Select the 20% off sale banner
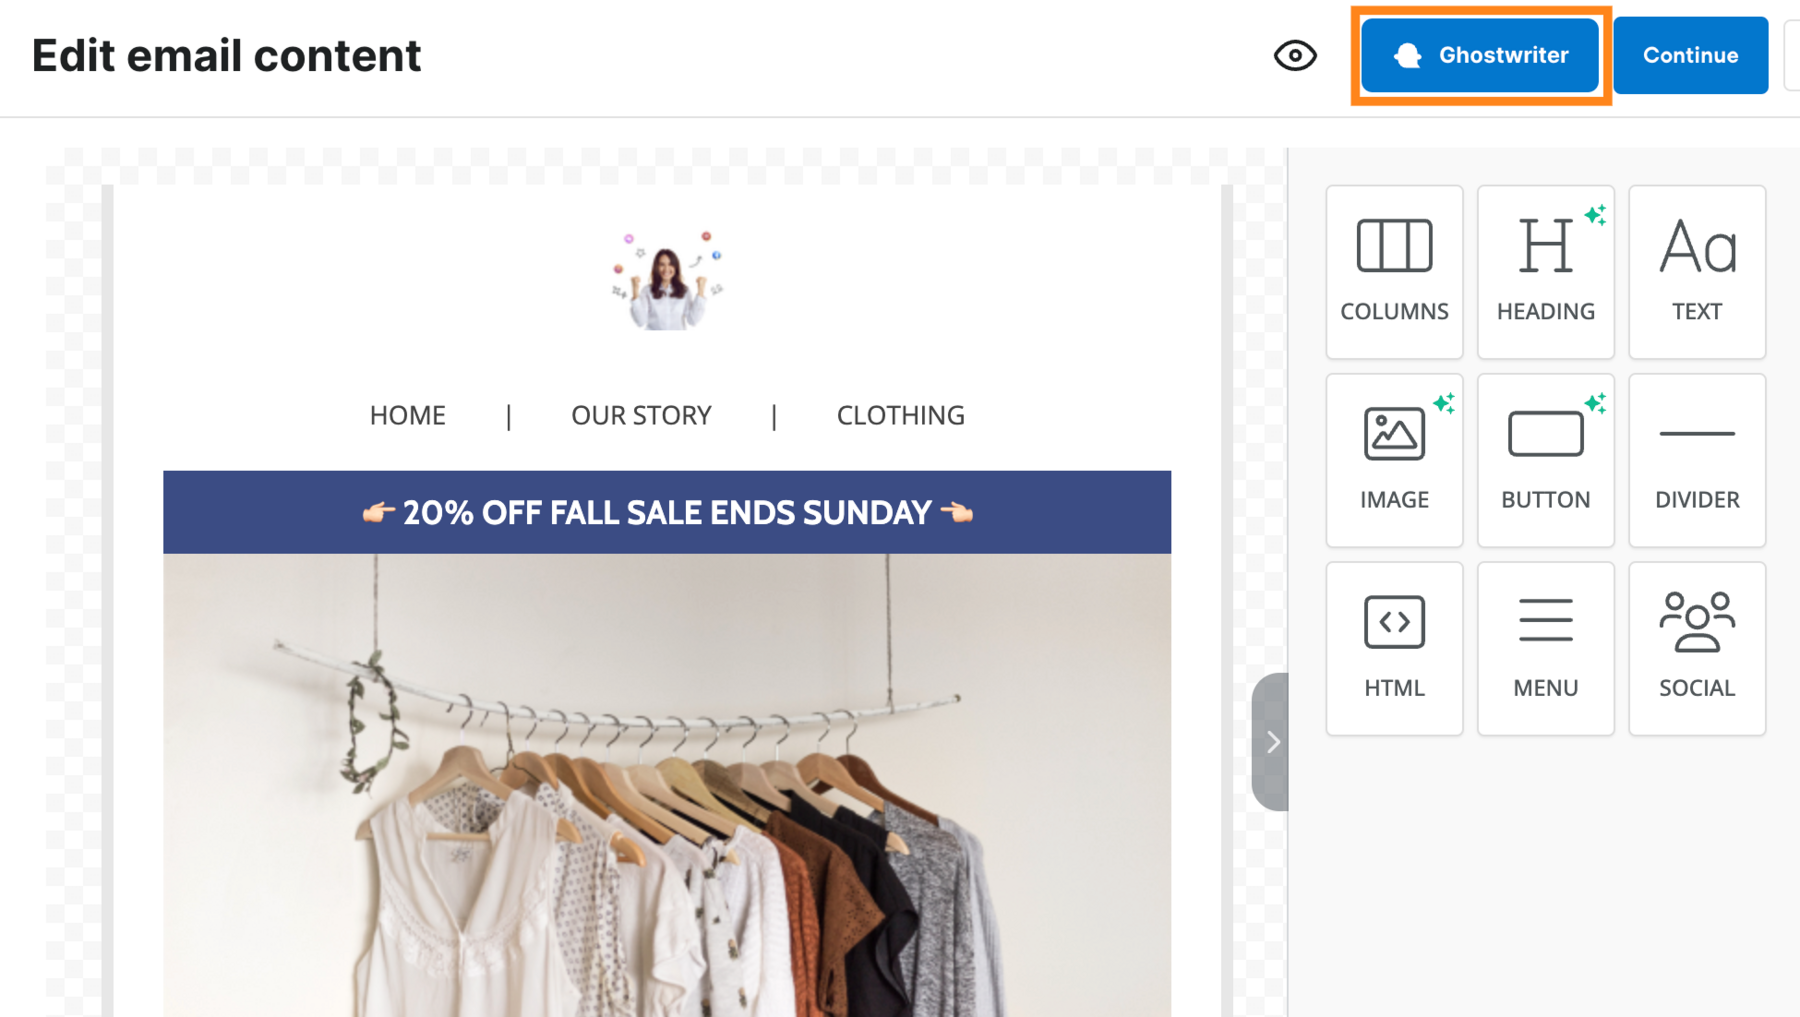Screen dimensions: 1800x1017 coord(667,513)
